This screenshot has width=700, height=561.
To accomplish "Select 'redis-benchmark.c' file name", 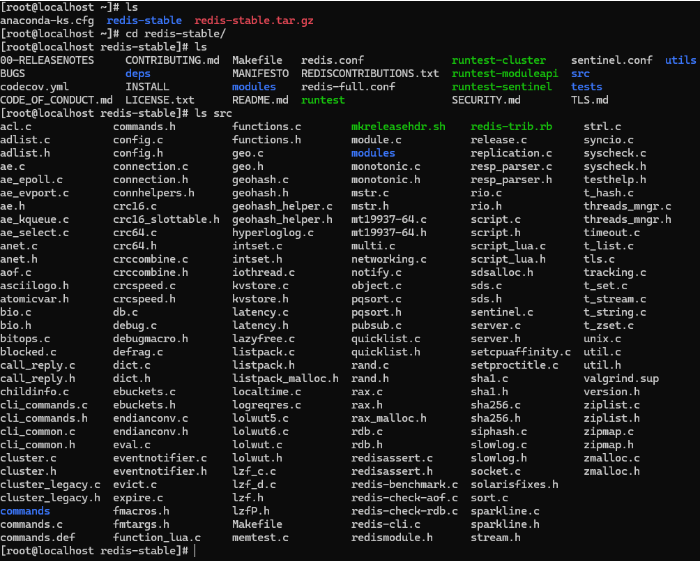I will coord(404,485).
